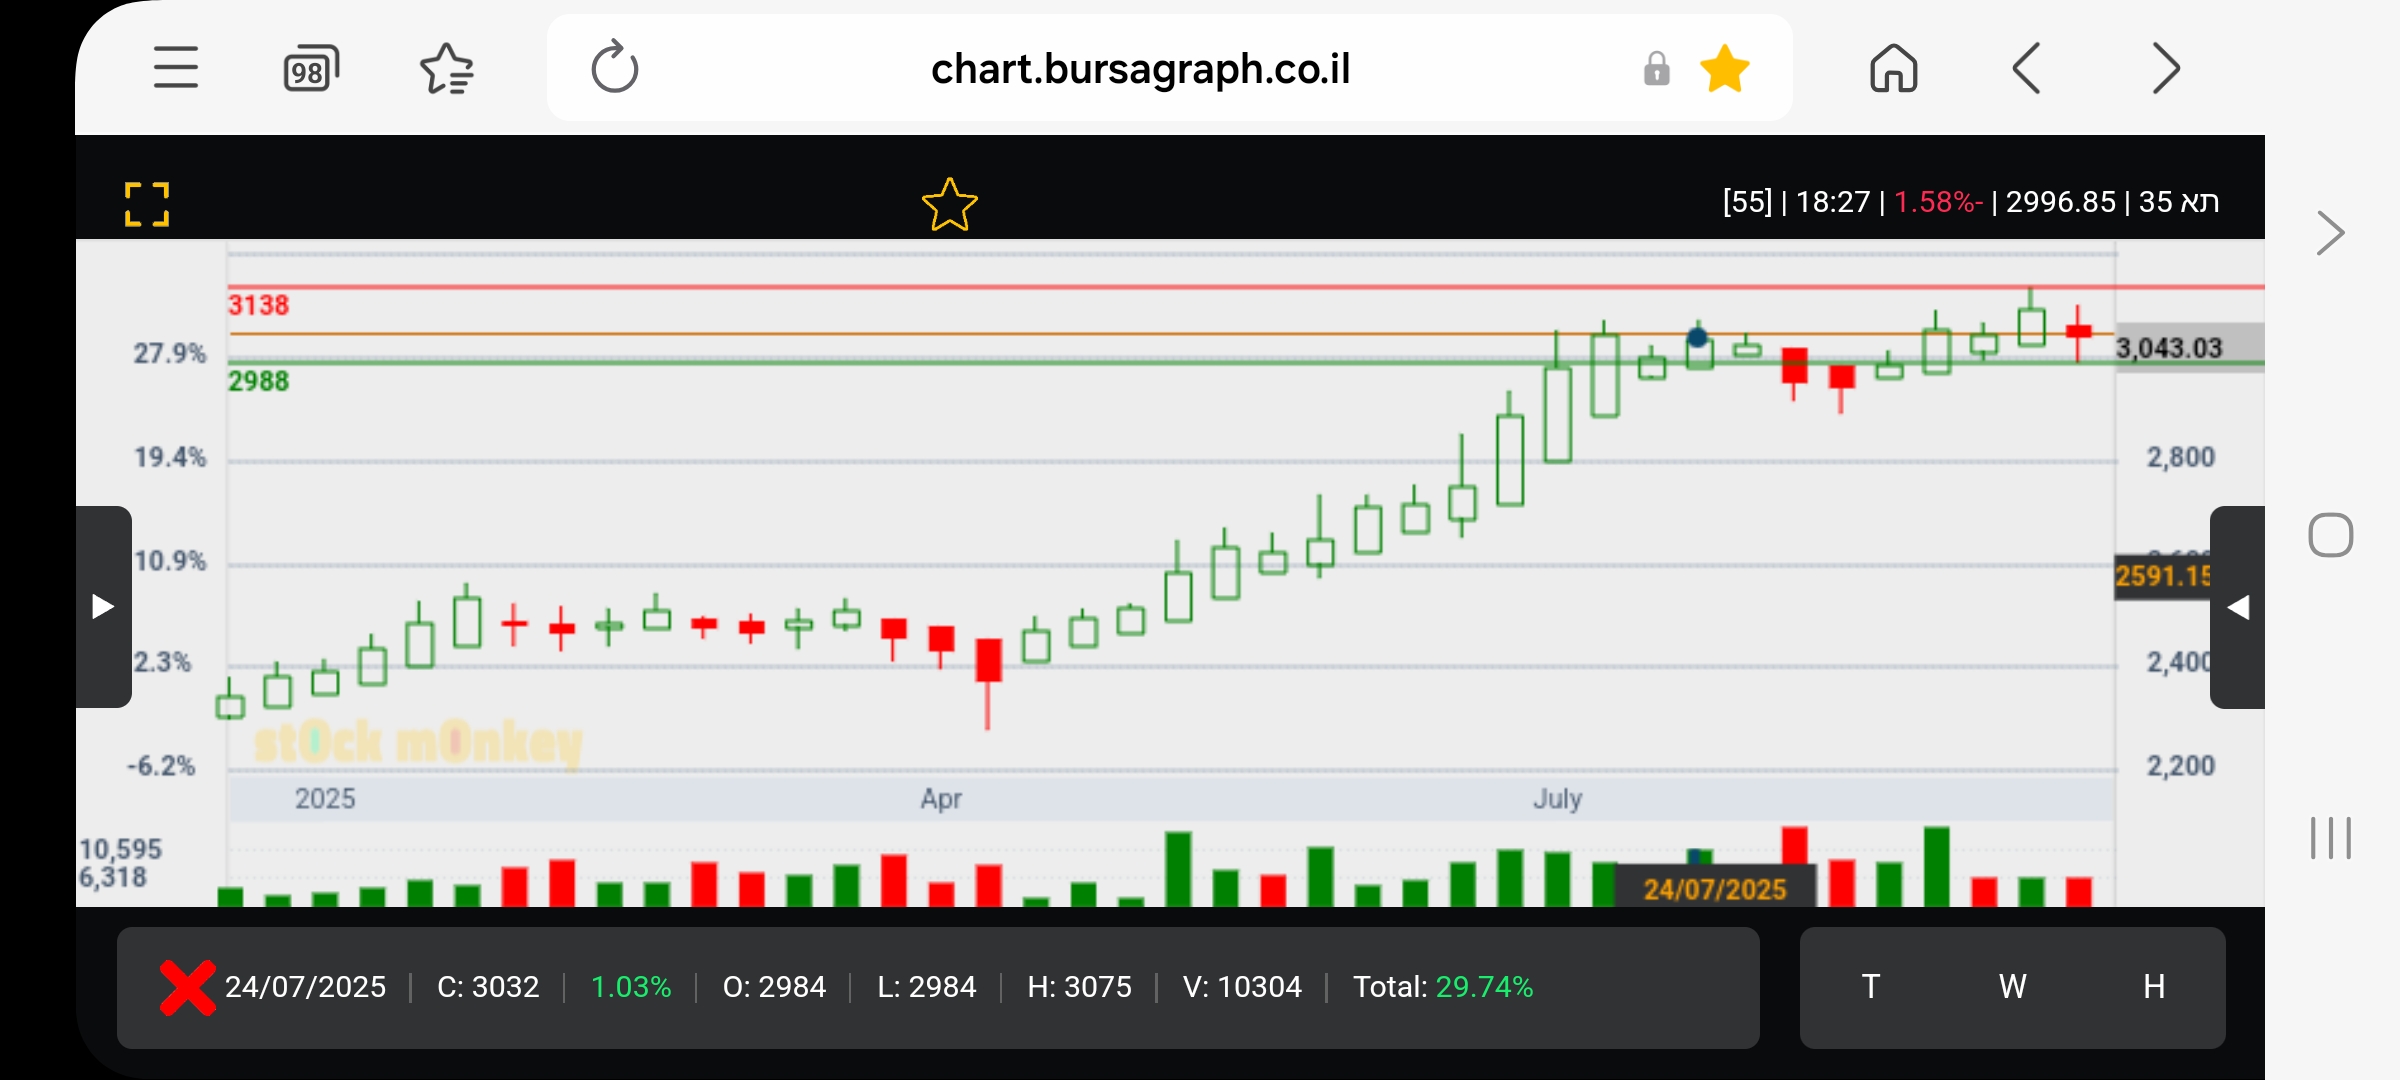This screenshot has width=2400, height=1080.
Task: Expand the left side panel arrow
Action: pos(103,607)
